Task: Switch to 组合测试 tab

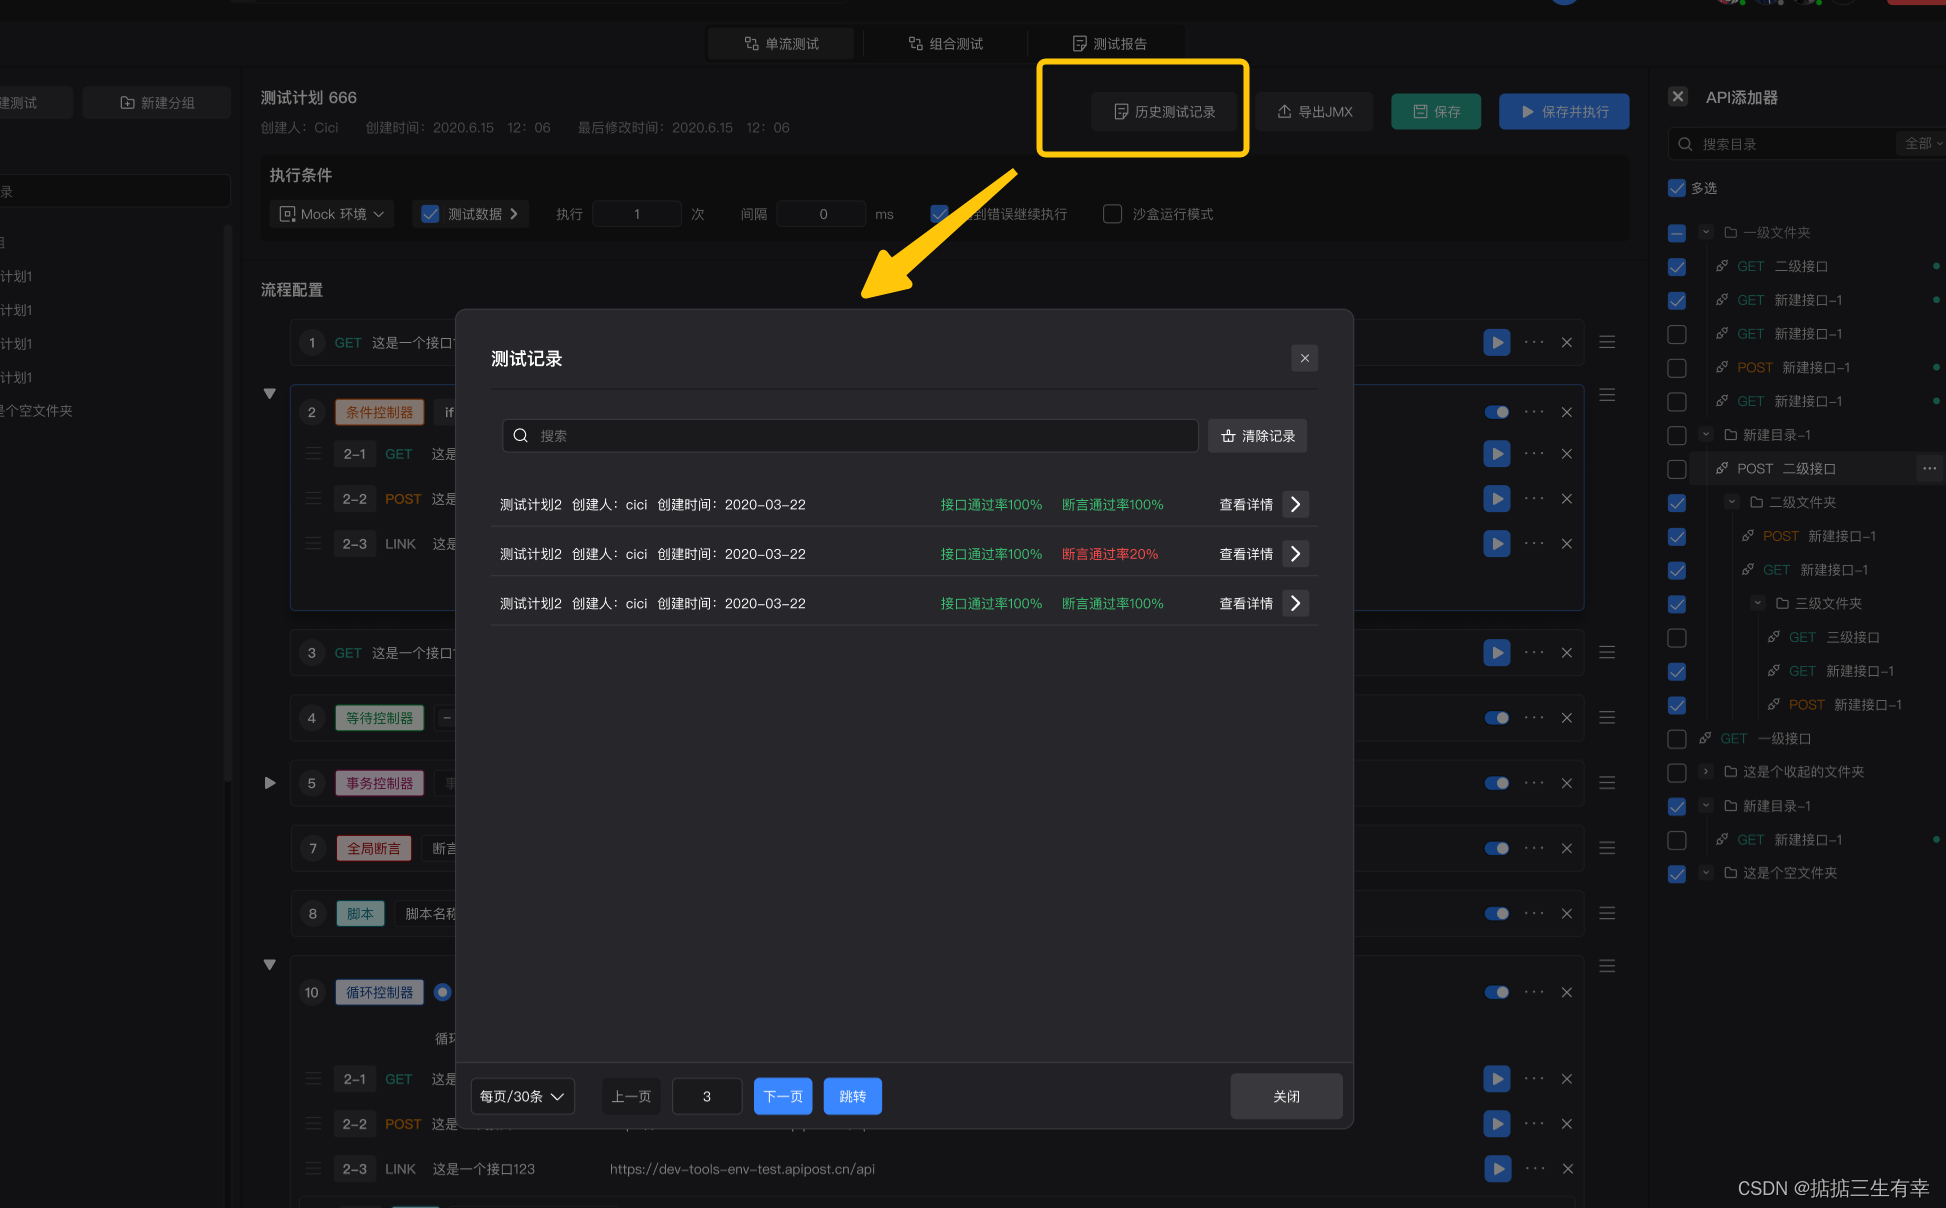Action: (945, 44)
